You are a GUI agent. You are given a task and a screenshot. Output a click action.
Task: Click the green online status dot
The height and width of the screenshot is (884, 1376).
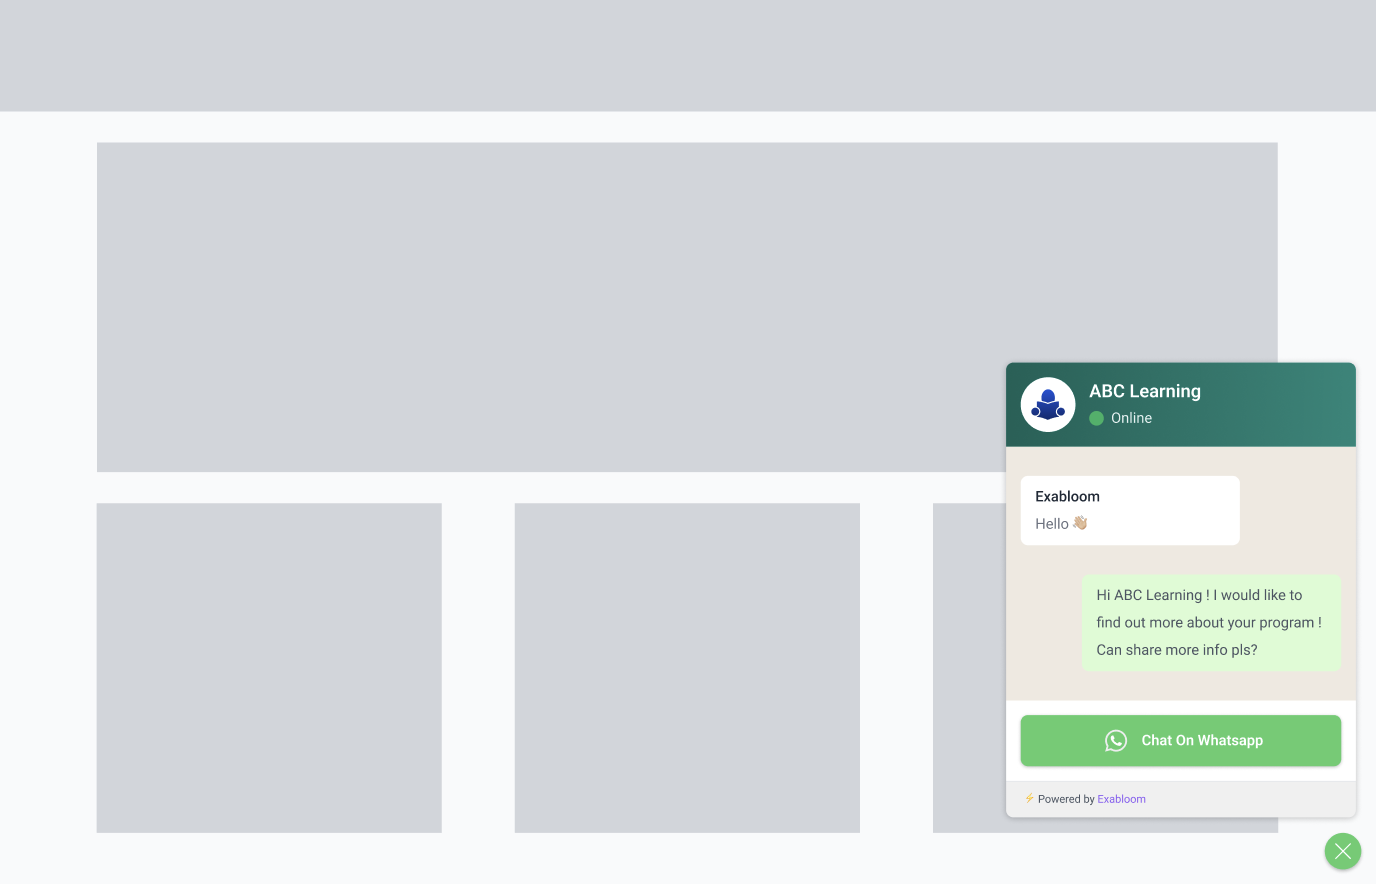tap(1097, 418)
